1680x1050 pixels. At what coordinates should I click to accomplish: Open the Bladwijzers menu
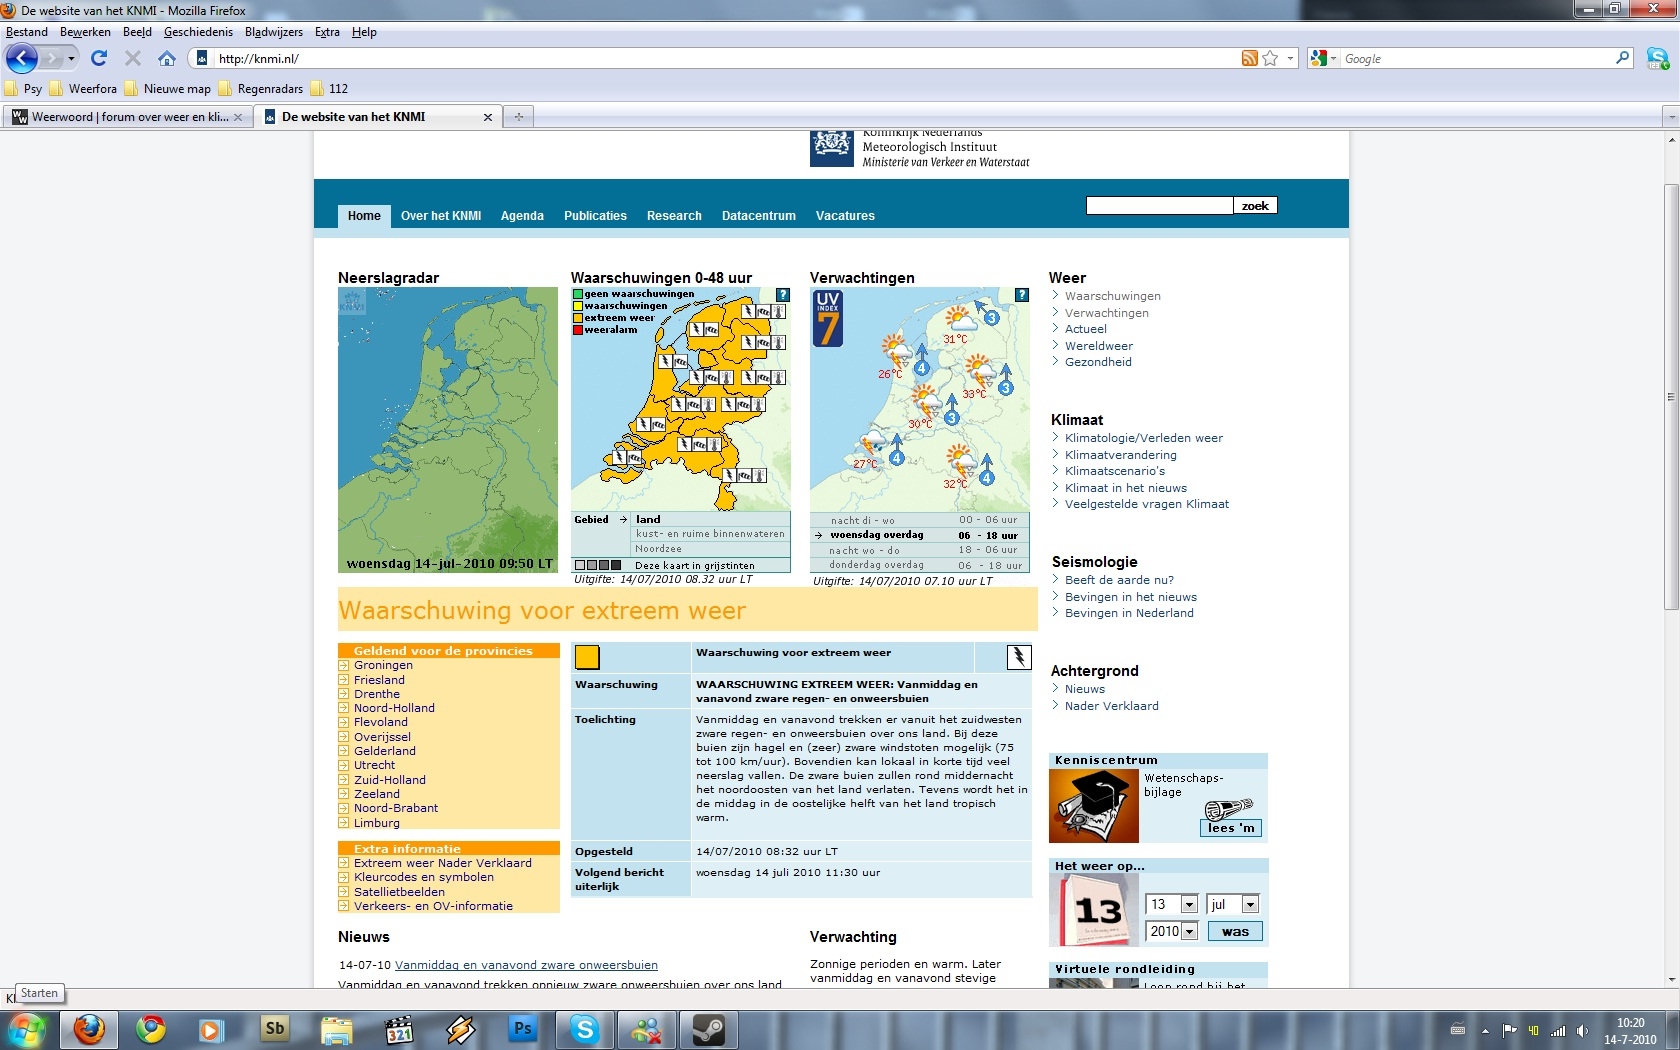[x=274, y=32]
